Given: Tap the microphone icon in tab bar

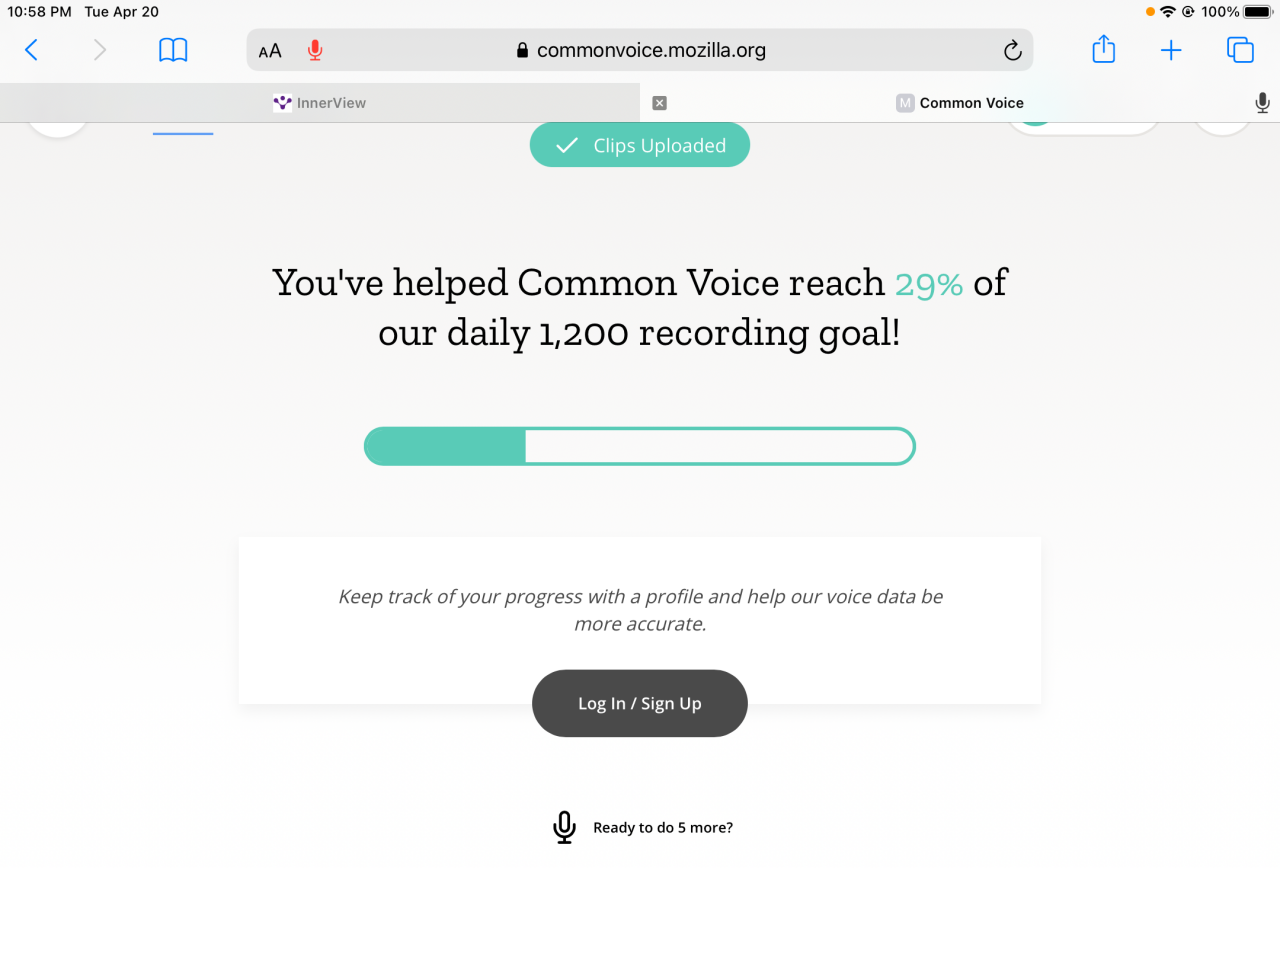Looking at the screenshot, I should click(1262, 102).
